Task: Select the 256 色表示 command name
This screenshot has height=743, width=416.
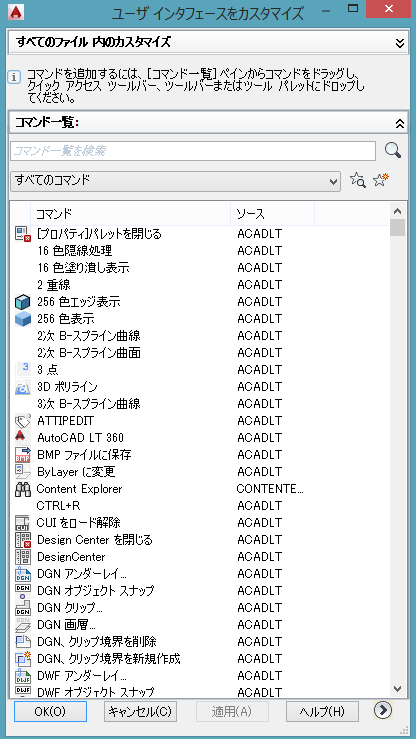Action: (x=66, y=319)
